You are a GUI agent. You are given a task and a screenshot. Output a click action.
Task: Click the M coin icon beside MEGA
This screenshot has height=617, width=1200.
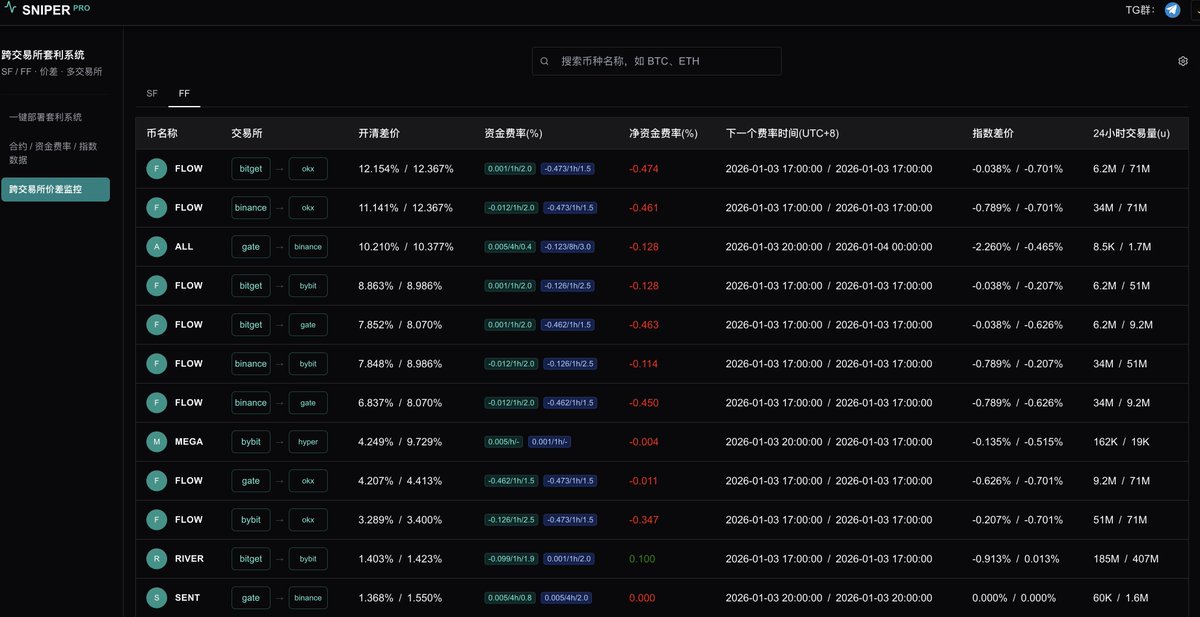click(x=155, y=441)
